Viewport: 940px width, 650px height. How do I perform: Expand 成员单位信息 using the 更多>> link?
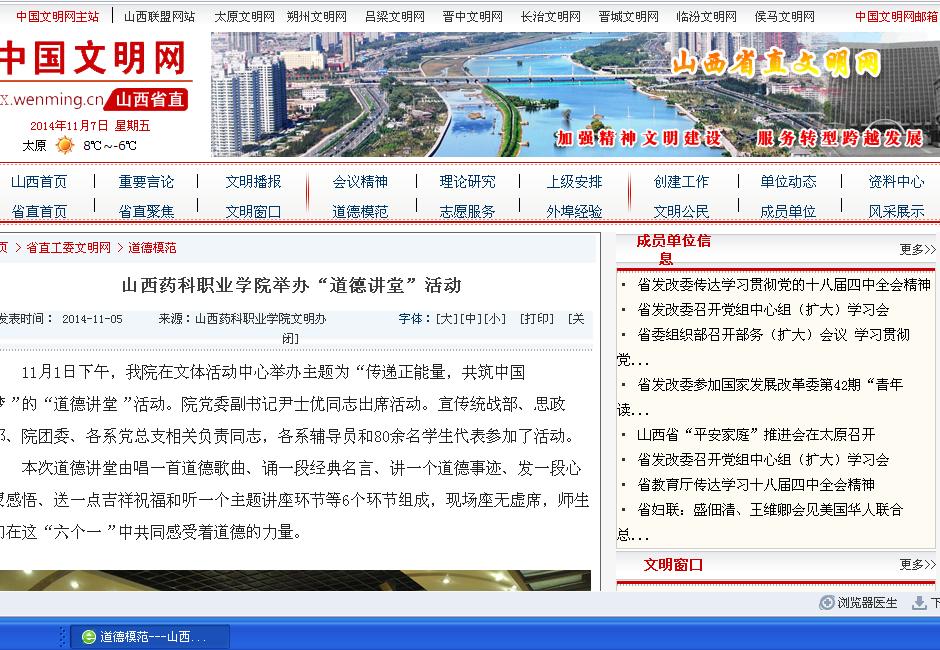917,249
